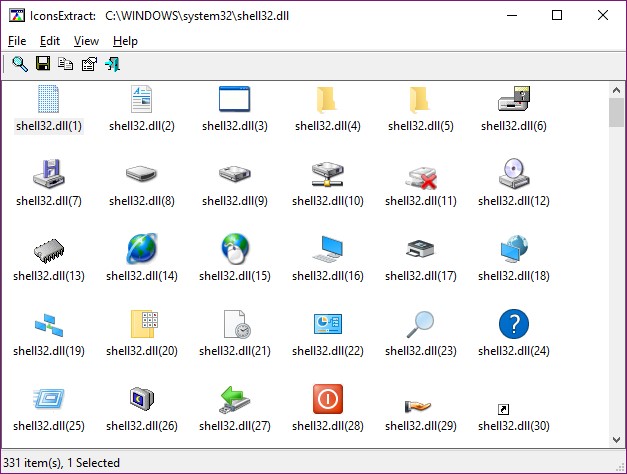Screen dimensions: 627x474
Task: Select the programs folder icon shell32.dll(20)
Action: (x=144, y=324)
